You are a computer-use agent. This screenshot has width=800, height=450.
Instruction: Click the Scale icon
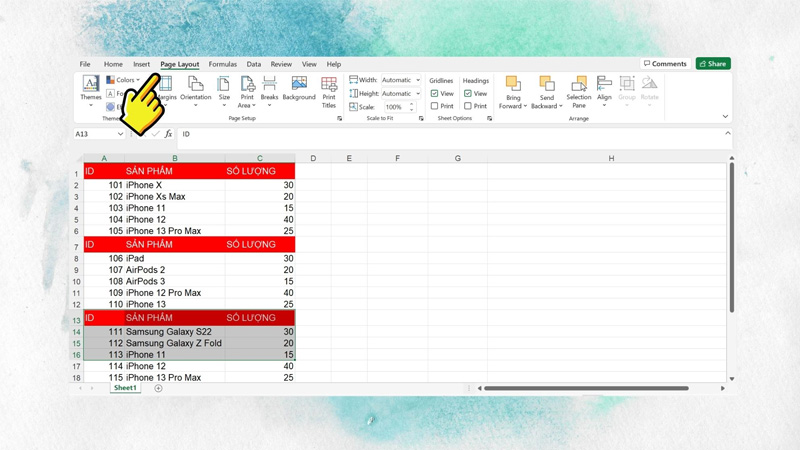(353, 107)
